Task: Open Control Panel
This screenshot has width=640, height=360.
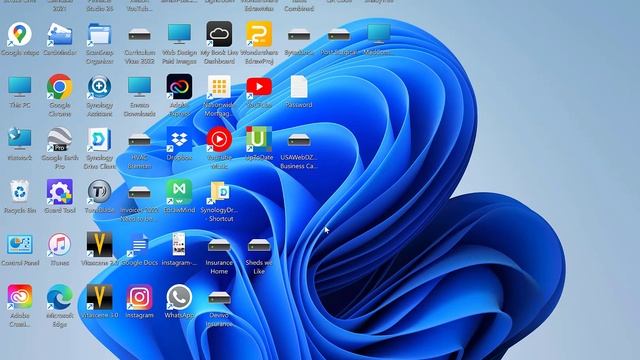Action: pyautogui.click(x=20, y=244)
